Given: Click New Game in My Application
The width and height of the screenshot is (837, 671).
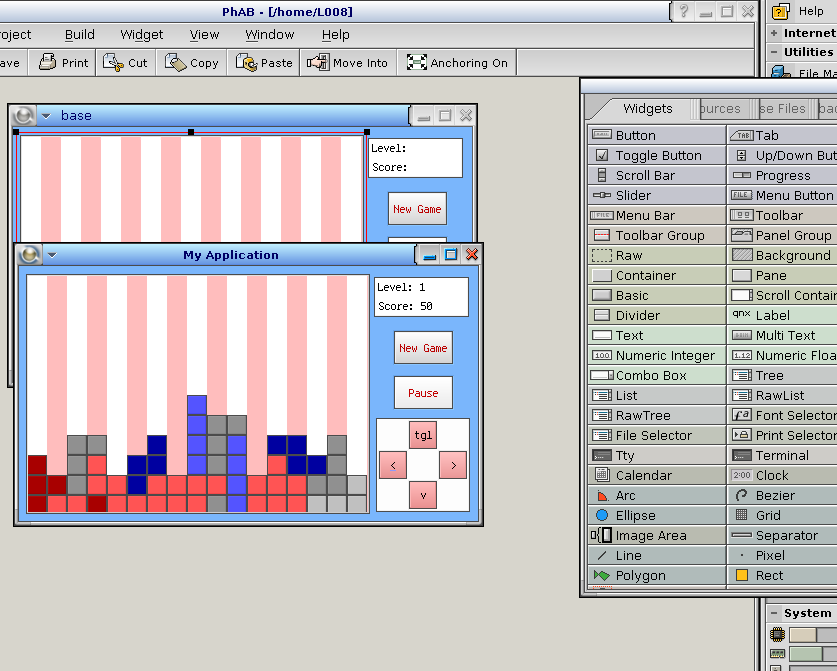Looking at the screenshot, I should point(423,348).
